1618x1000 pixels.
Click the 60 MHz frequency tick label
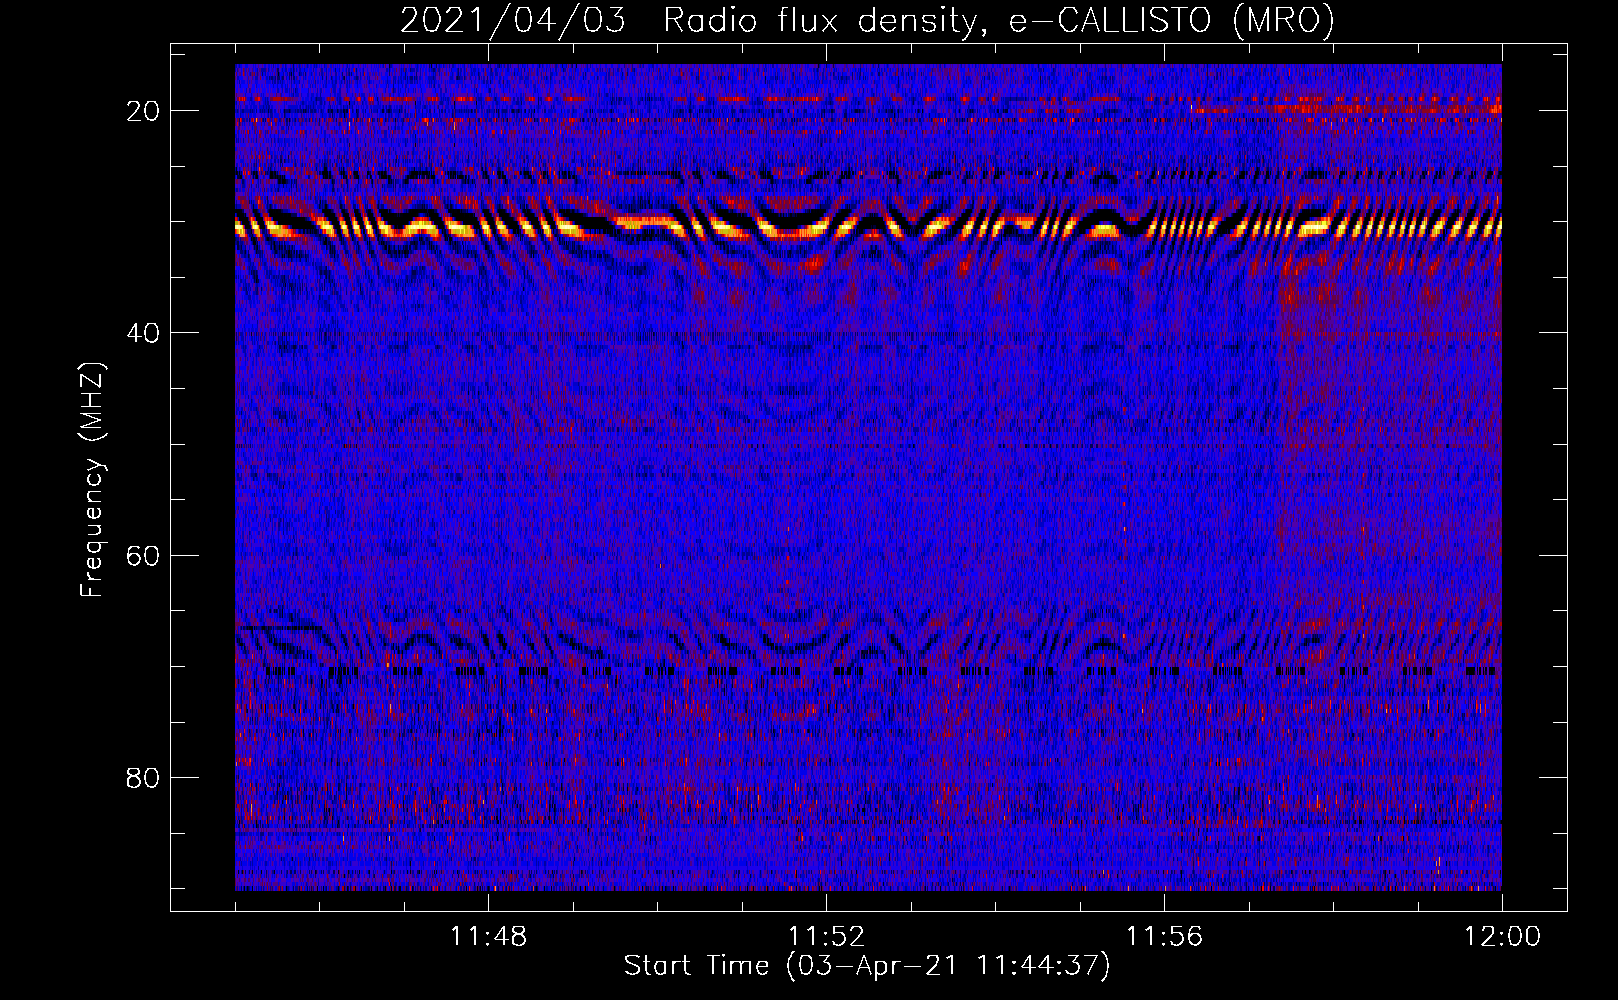pyautogui.click(x=144, y=555)
